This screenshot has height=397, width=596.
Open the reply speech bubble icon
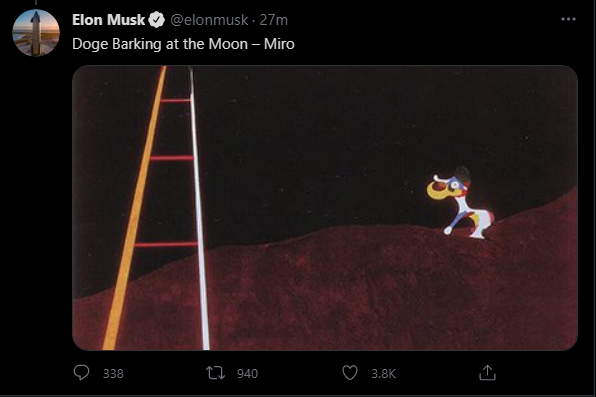pos(81,373)
